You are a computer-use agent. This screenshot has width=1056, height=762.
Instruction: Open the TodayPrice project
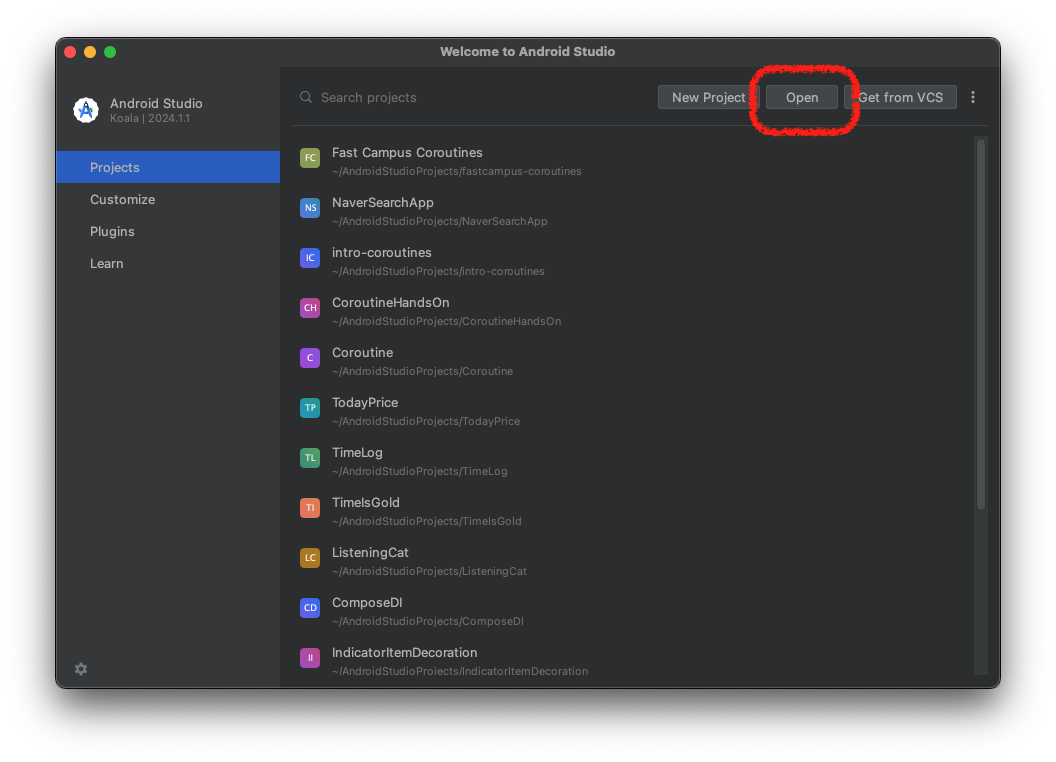pos(365,402)
